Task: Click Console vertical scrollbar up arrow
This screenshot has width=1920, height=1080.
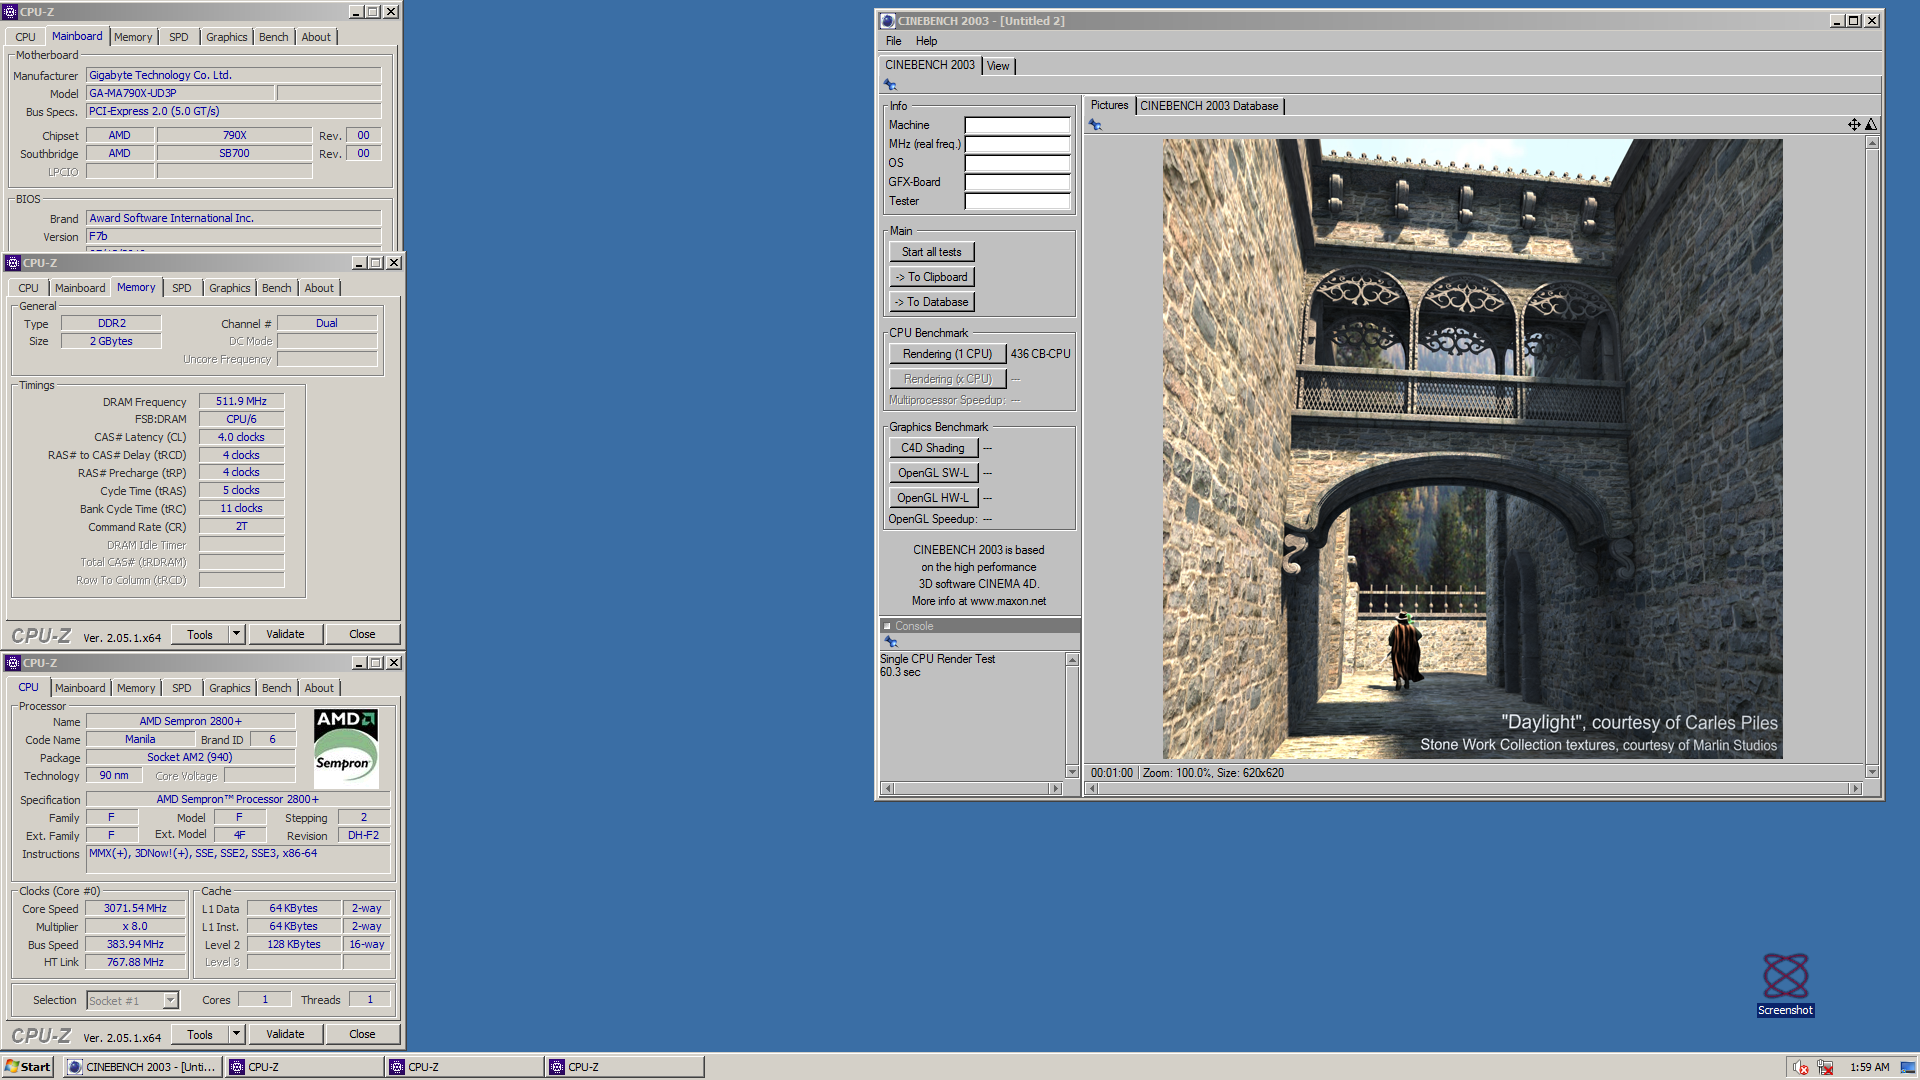Action: click(x=1072, y=660)
